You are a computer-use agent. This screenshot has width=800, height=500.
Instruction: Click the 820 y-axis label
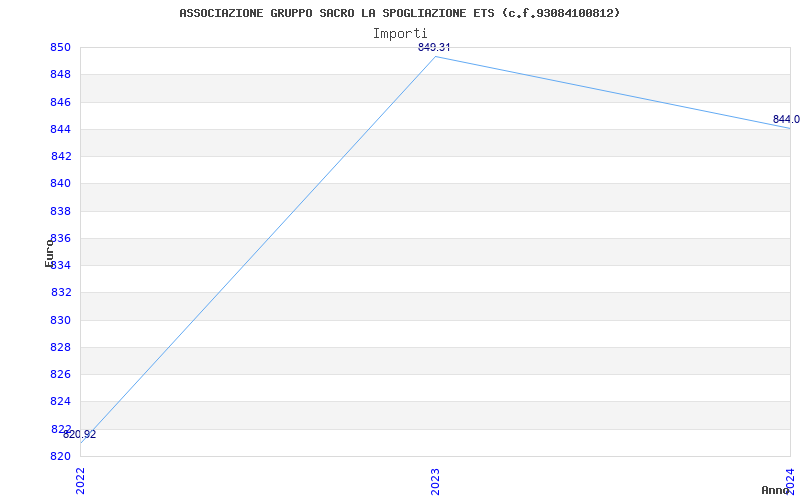click(x=62, y=456)
